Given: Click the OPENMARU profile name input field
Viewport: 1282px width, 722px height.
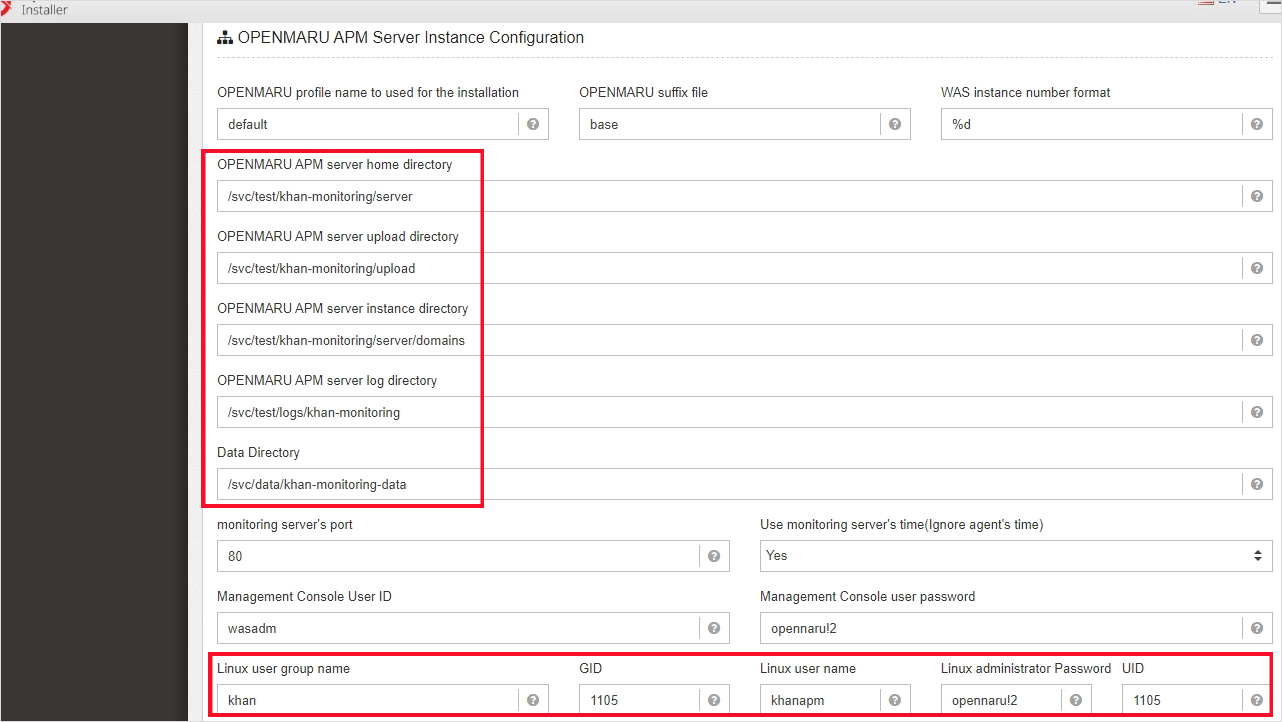Looking at the screenshot, I should 367,124.
